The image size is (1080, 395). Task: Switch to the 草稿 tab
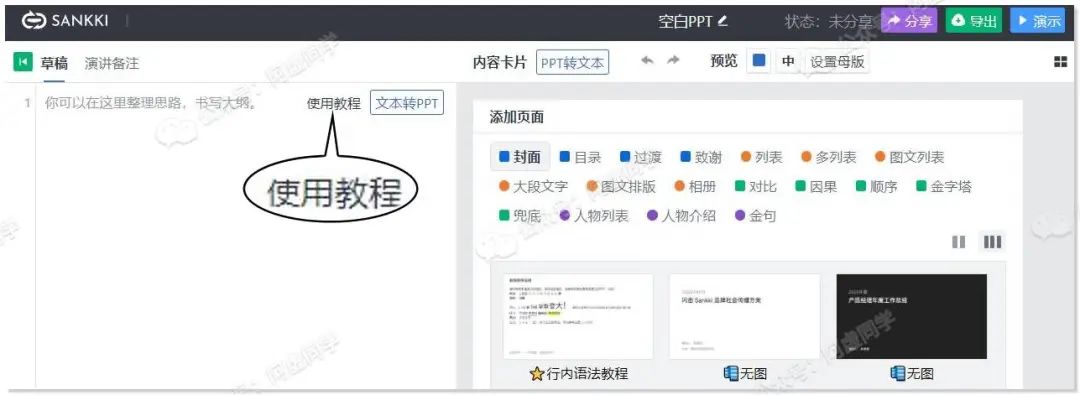coord(54,63)
